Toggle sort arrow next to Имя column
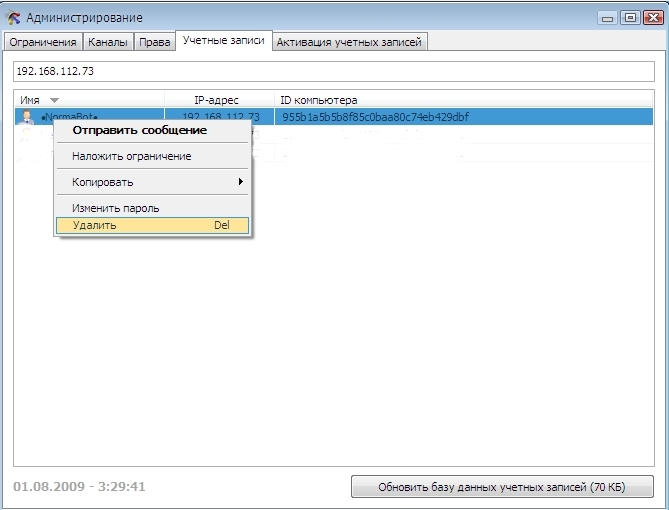The image size is (669, 510). coord(54,100)
